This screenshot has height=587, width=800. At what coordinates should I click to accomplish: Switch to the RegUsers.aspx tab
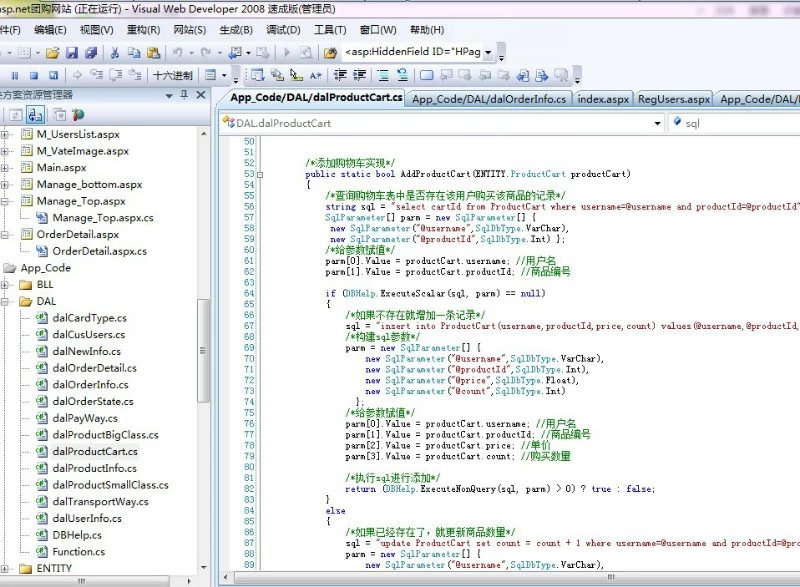tap(673, 99)
